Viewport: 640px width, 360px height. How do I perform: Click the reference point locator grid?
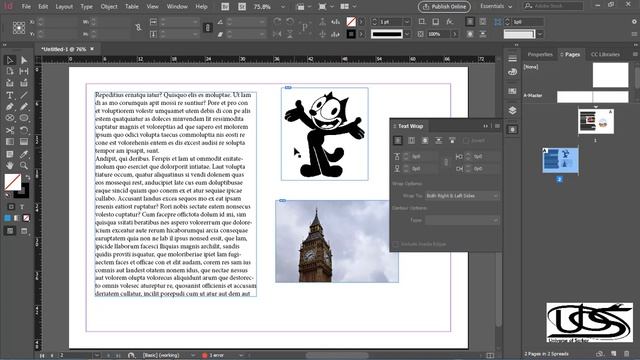19,28
